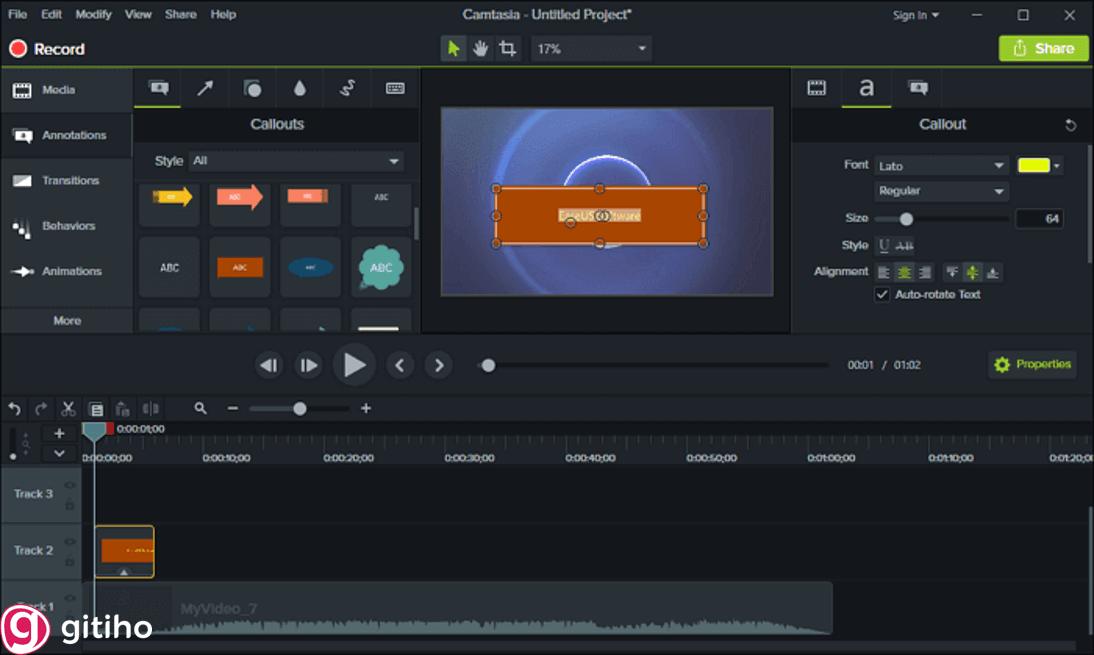Open the Style filter dropdown showing All

point(295,160)
